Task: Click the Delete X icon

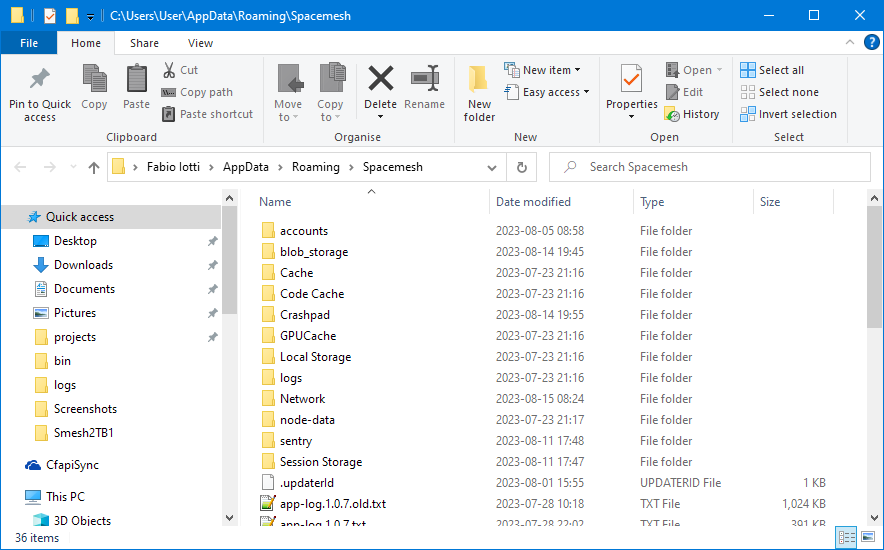Action: click(x=381, y=79)
